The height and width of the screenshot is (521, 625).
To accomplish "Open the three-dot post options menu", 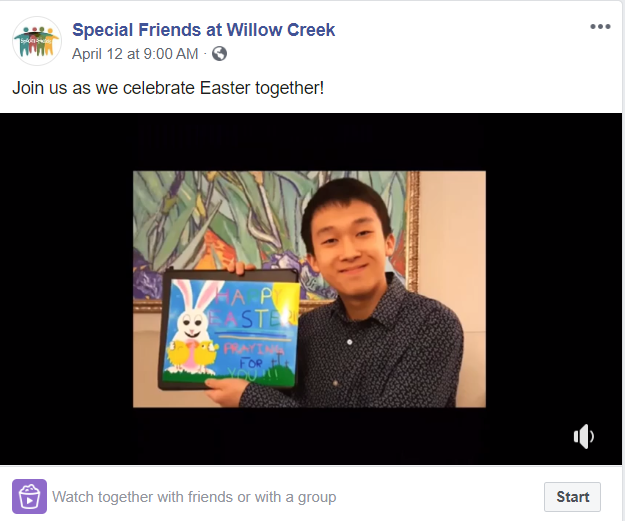I will (x=600, y=27).
